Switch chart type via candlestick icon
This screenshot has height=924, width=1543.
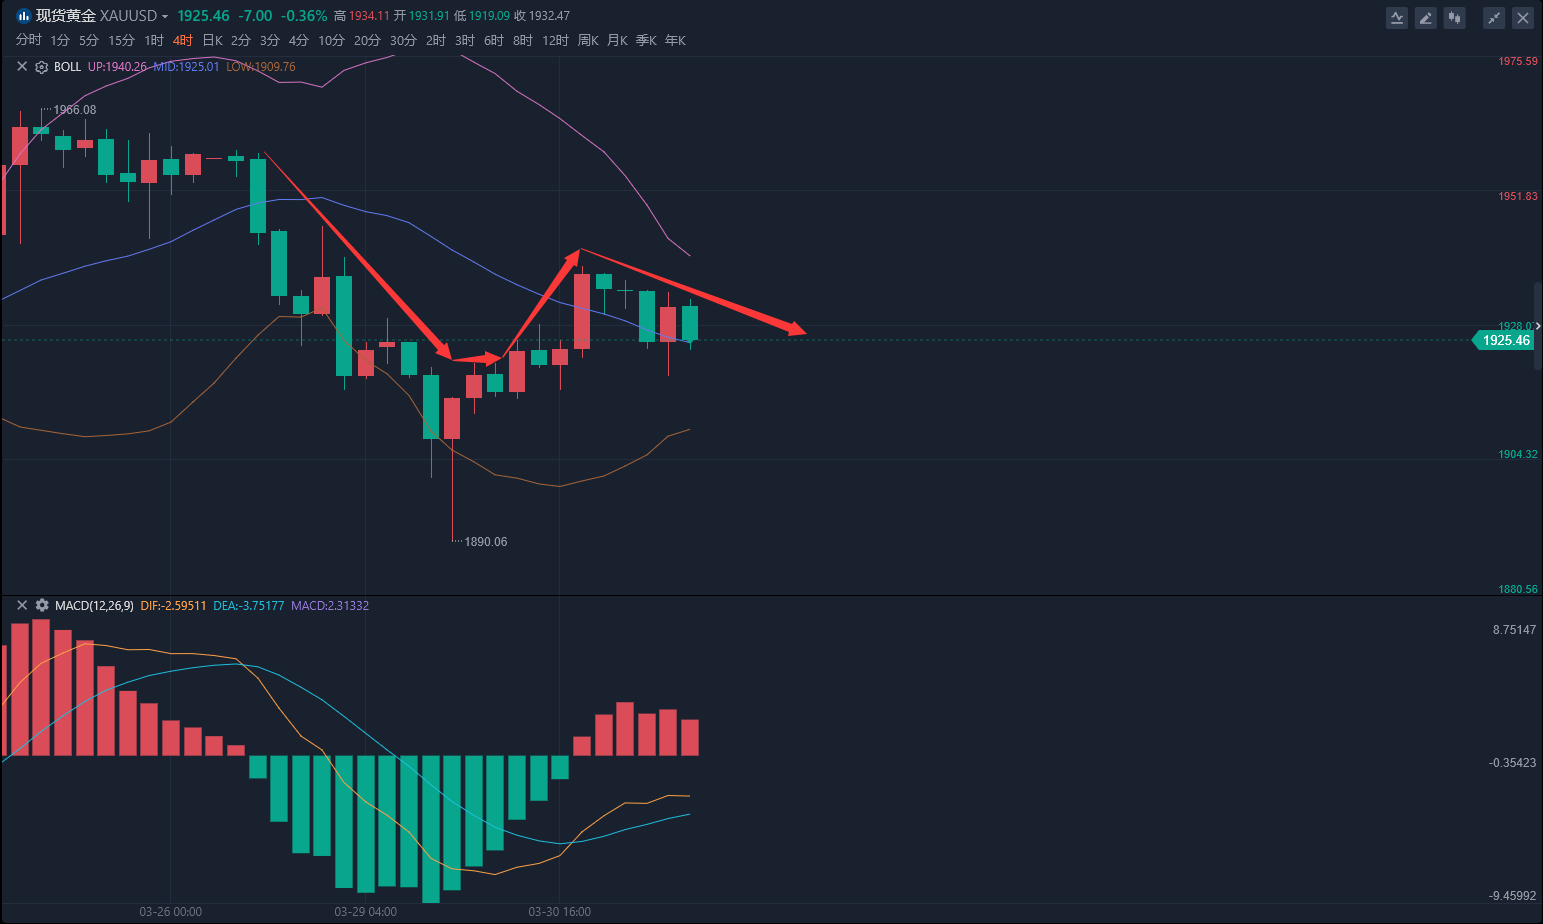pyautogui.click(x=1455, y=17)
